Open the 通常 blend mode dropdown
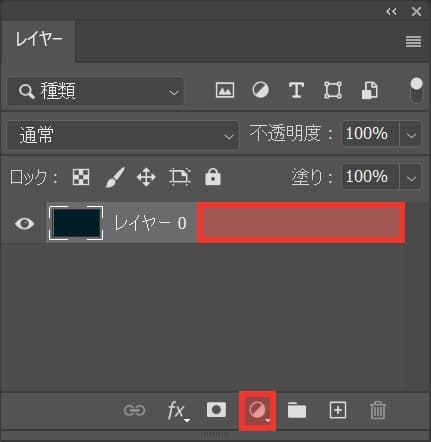Viewport: 431px width, 442px height. pyautogui.click(x=123, y=135)
